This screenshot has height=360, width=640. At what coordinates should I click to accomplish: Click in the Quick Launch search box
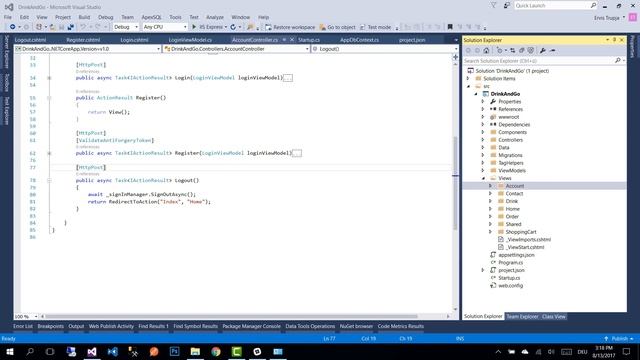552,6
